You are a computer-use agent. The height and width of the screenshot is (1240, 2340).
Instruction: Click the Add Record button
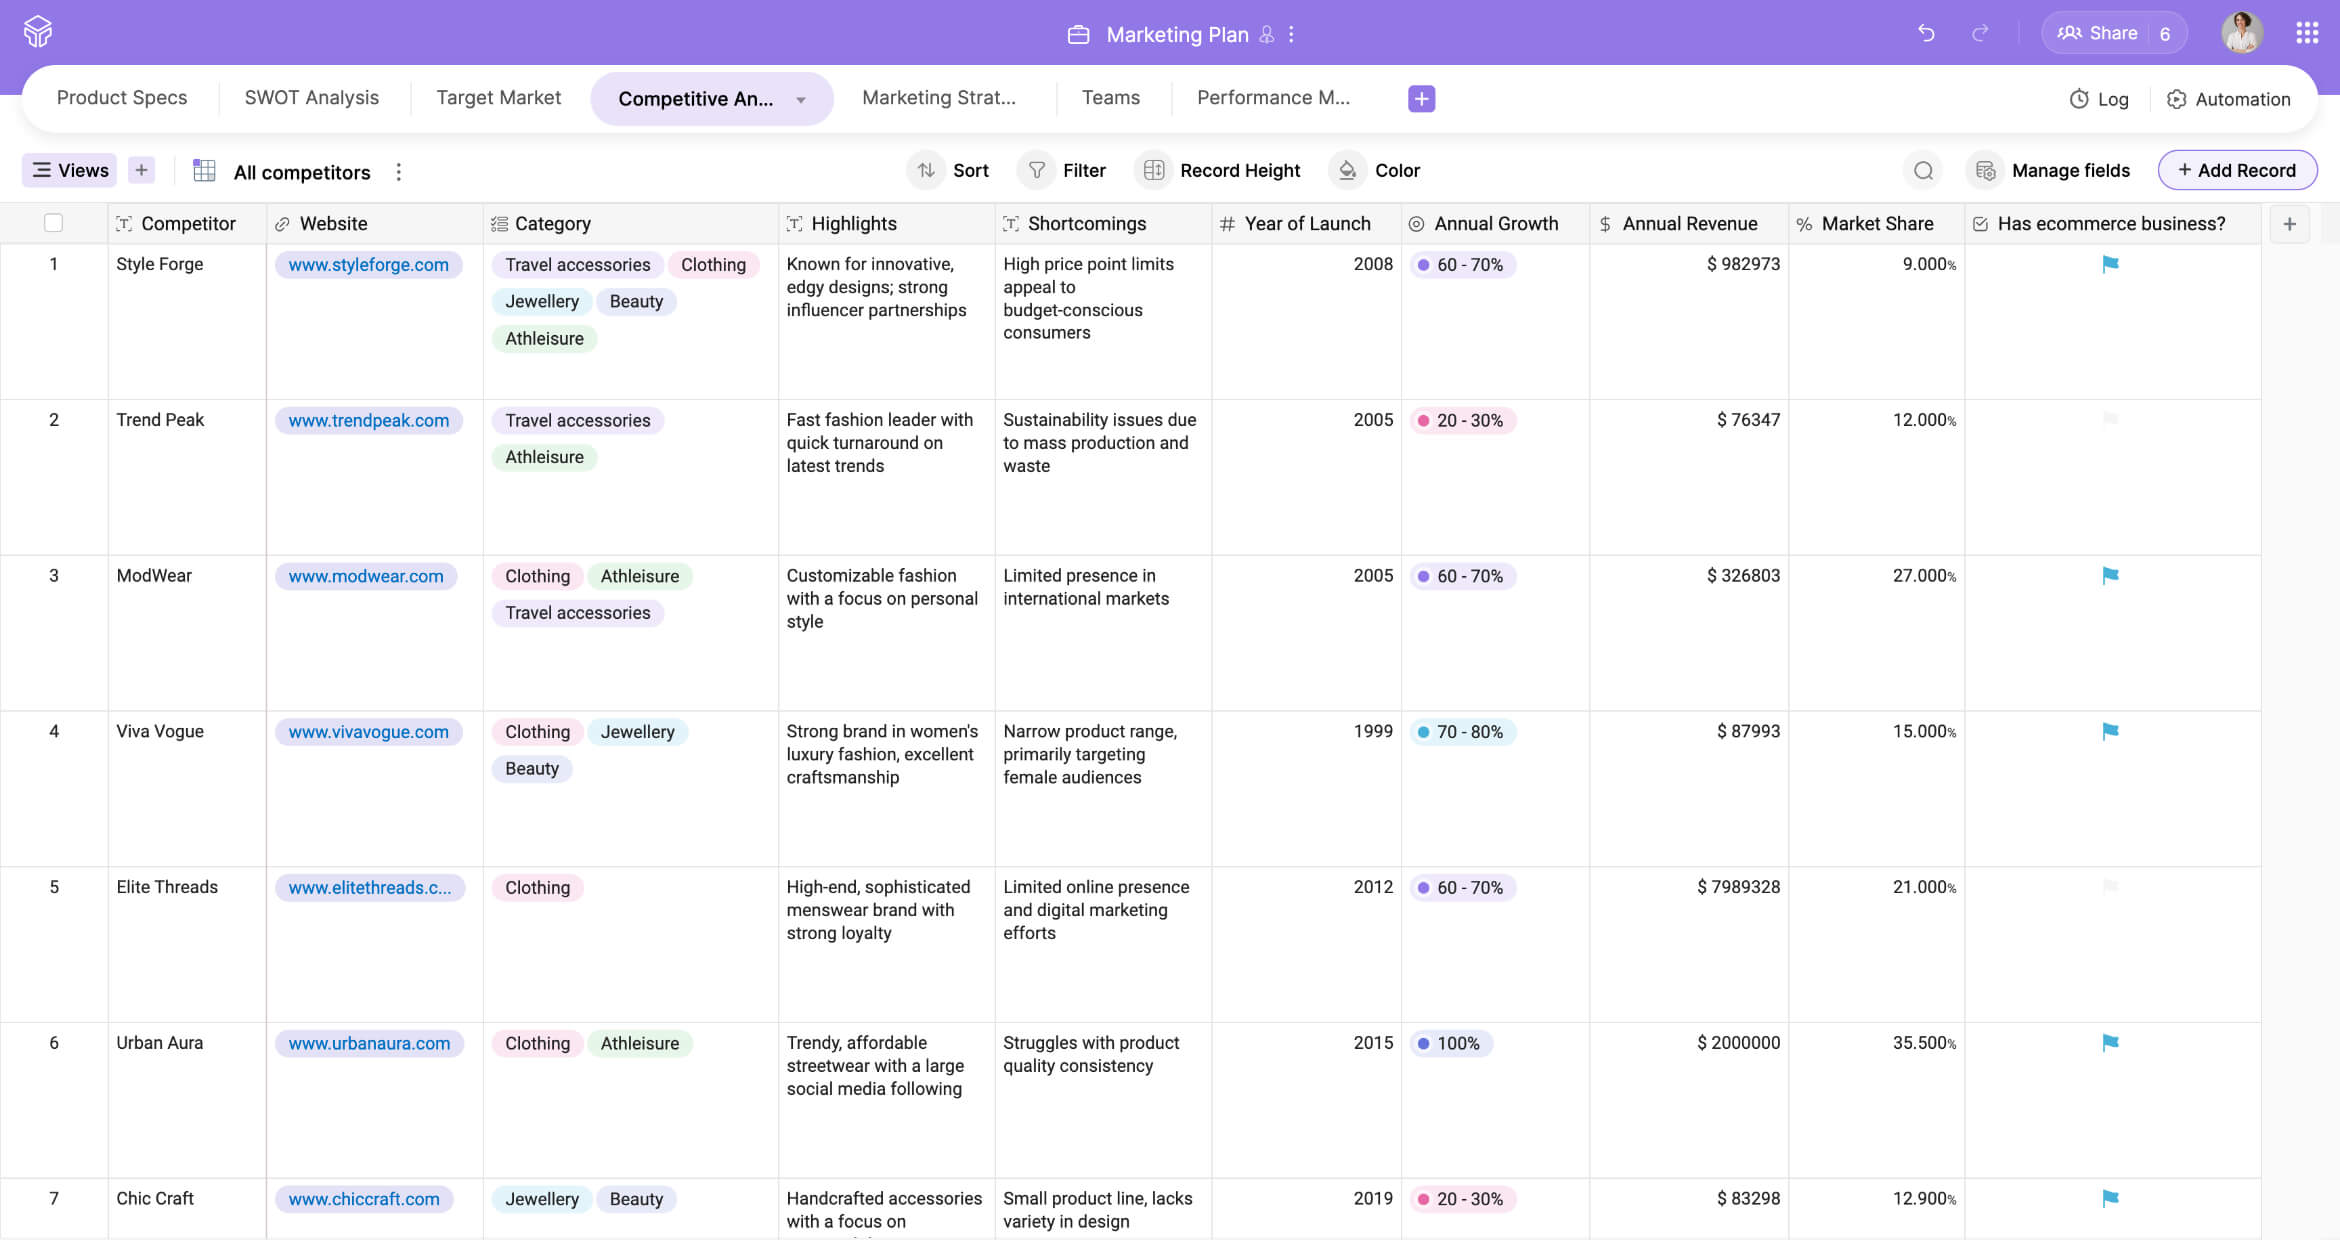point(2237,171)
